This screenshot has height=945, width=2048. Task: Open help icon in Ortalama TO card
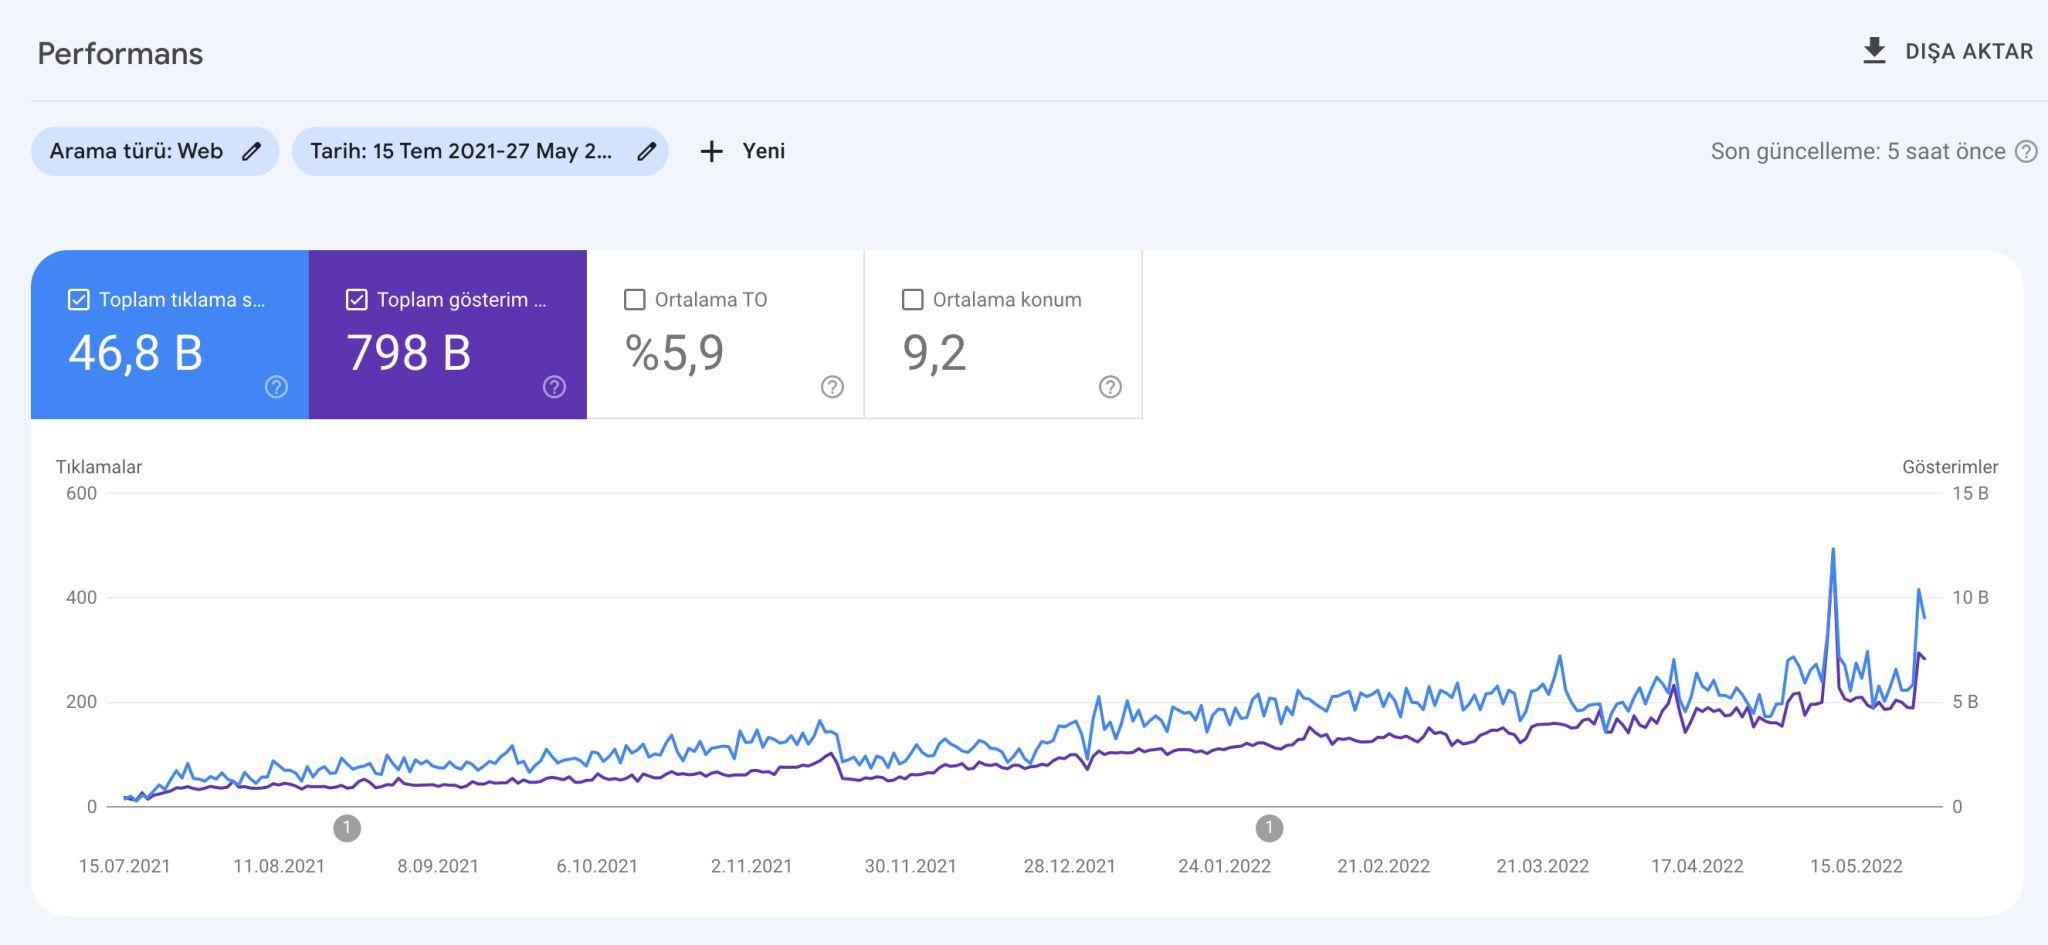coord(832,387)
